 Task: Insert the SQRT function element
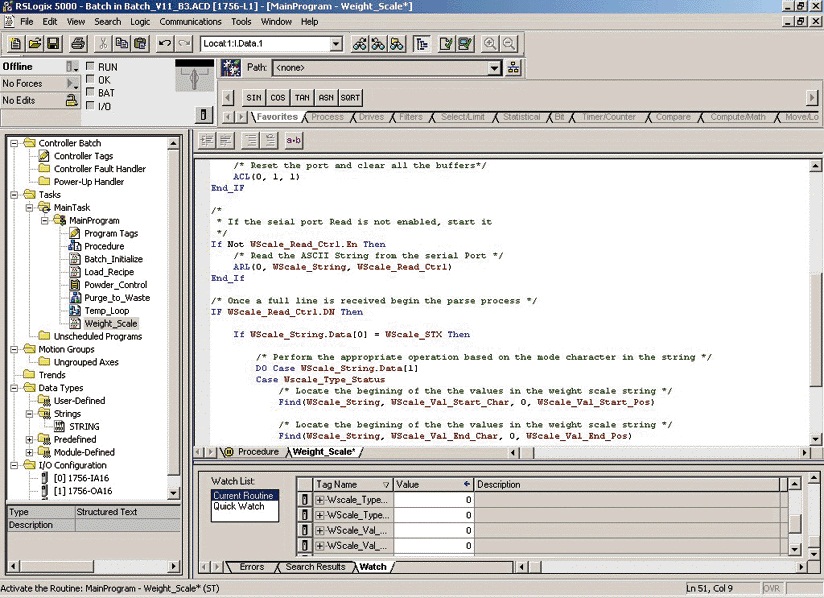coord(350,98)
